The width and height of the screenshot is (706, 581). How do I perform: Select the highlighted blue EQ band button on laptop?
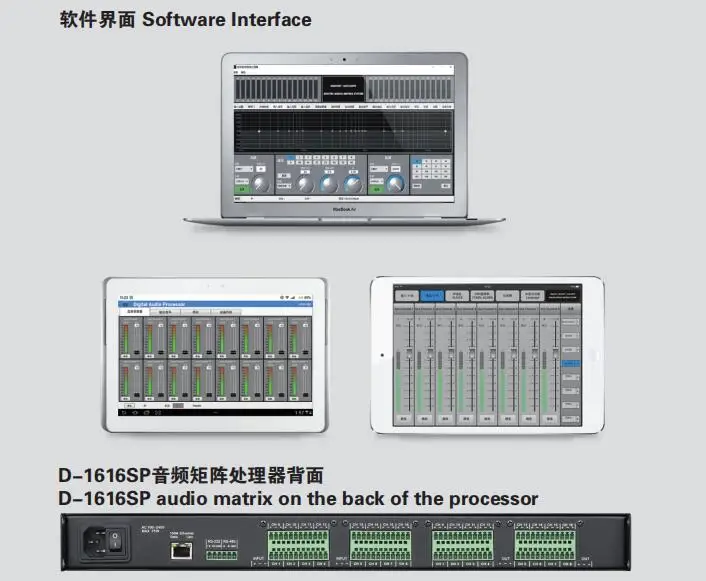[291, 158]
